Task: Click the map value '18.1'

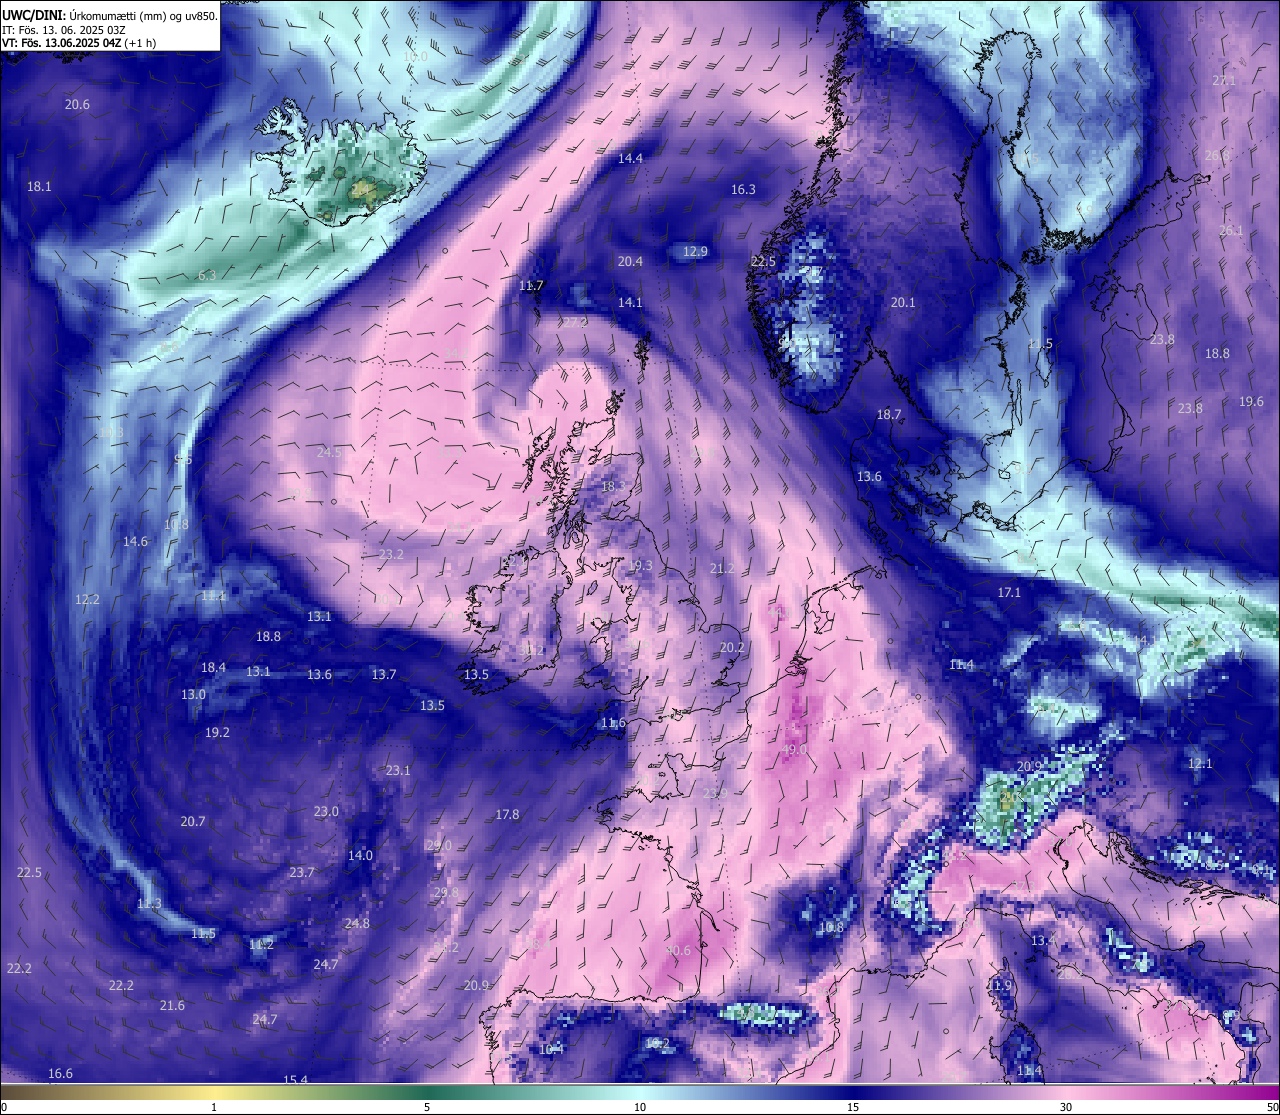Action: click(x=39, y=187)
